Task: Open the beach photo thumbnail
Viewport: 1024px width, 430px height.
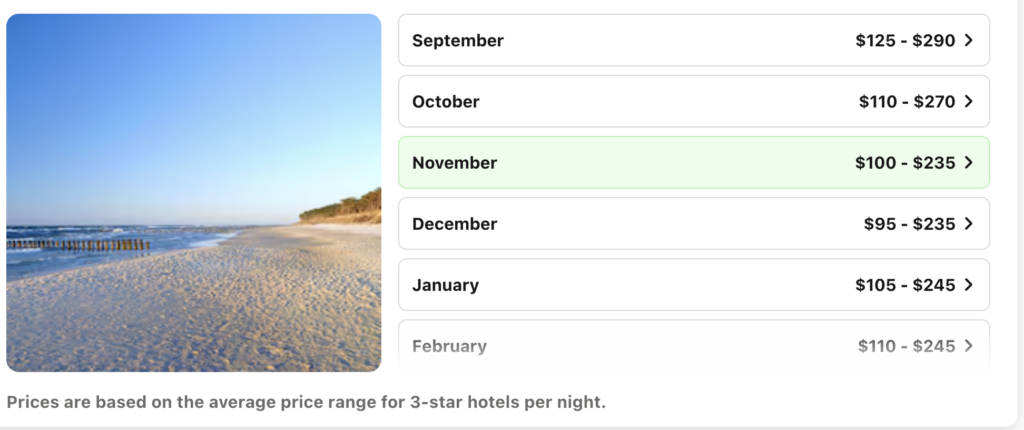Action: 194,193
